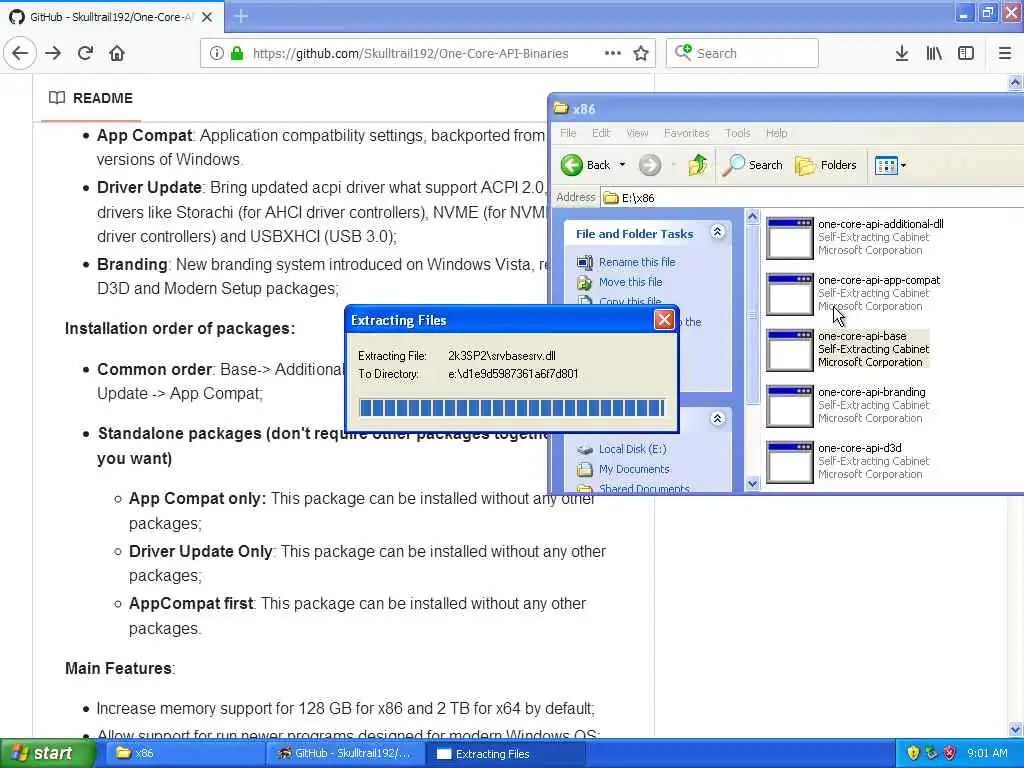Open Edit menu in x86 window
The height and width of the screenshot is (768, 1024).
[x=601, y=133]
